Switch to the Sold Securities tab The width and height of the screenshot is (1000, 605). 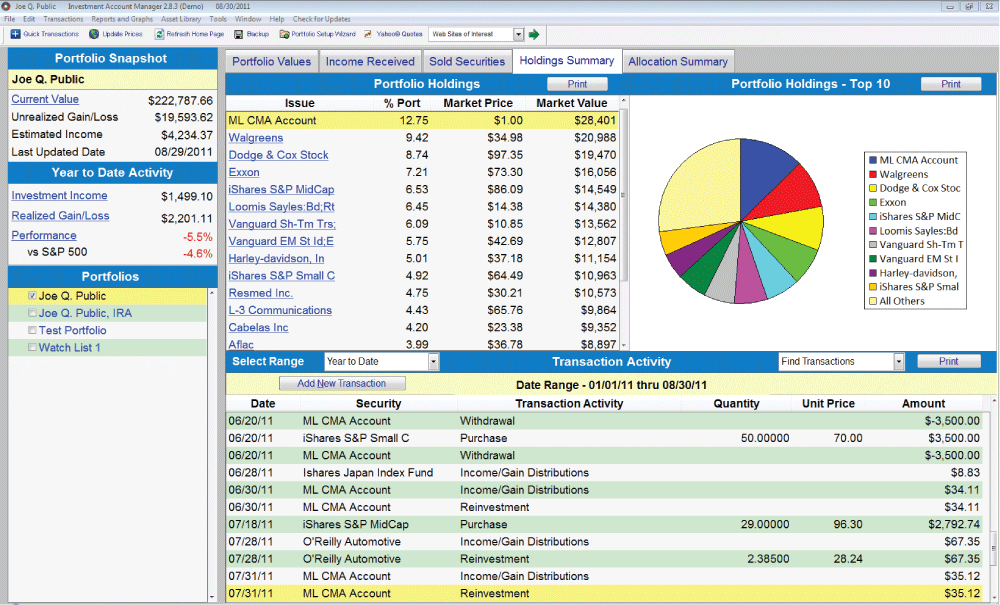467,62
